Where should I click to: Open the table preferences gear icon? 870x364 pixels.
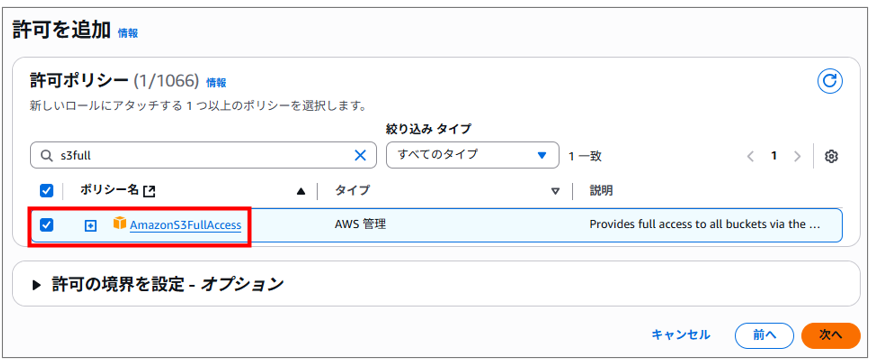click(x=831, y=156)
